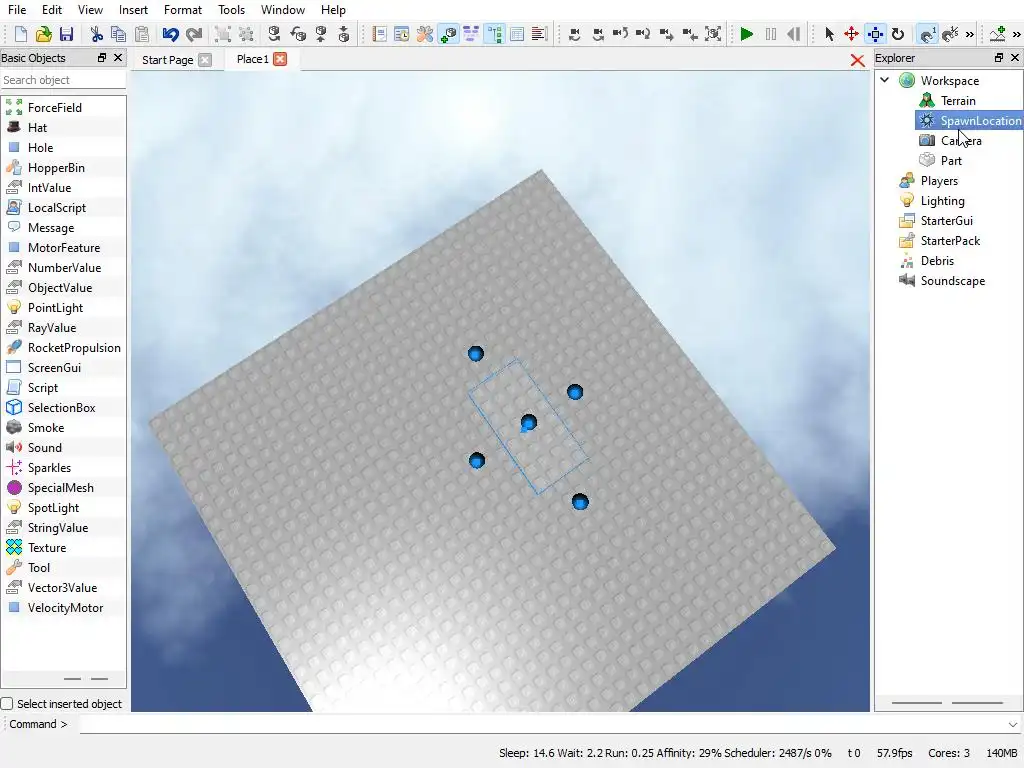This screenshot has height=768, width=1024.
Task: Select StarterPack in the Explorer
Action: tap(950, 241)
